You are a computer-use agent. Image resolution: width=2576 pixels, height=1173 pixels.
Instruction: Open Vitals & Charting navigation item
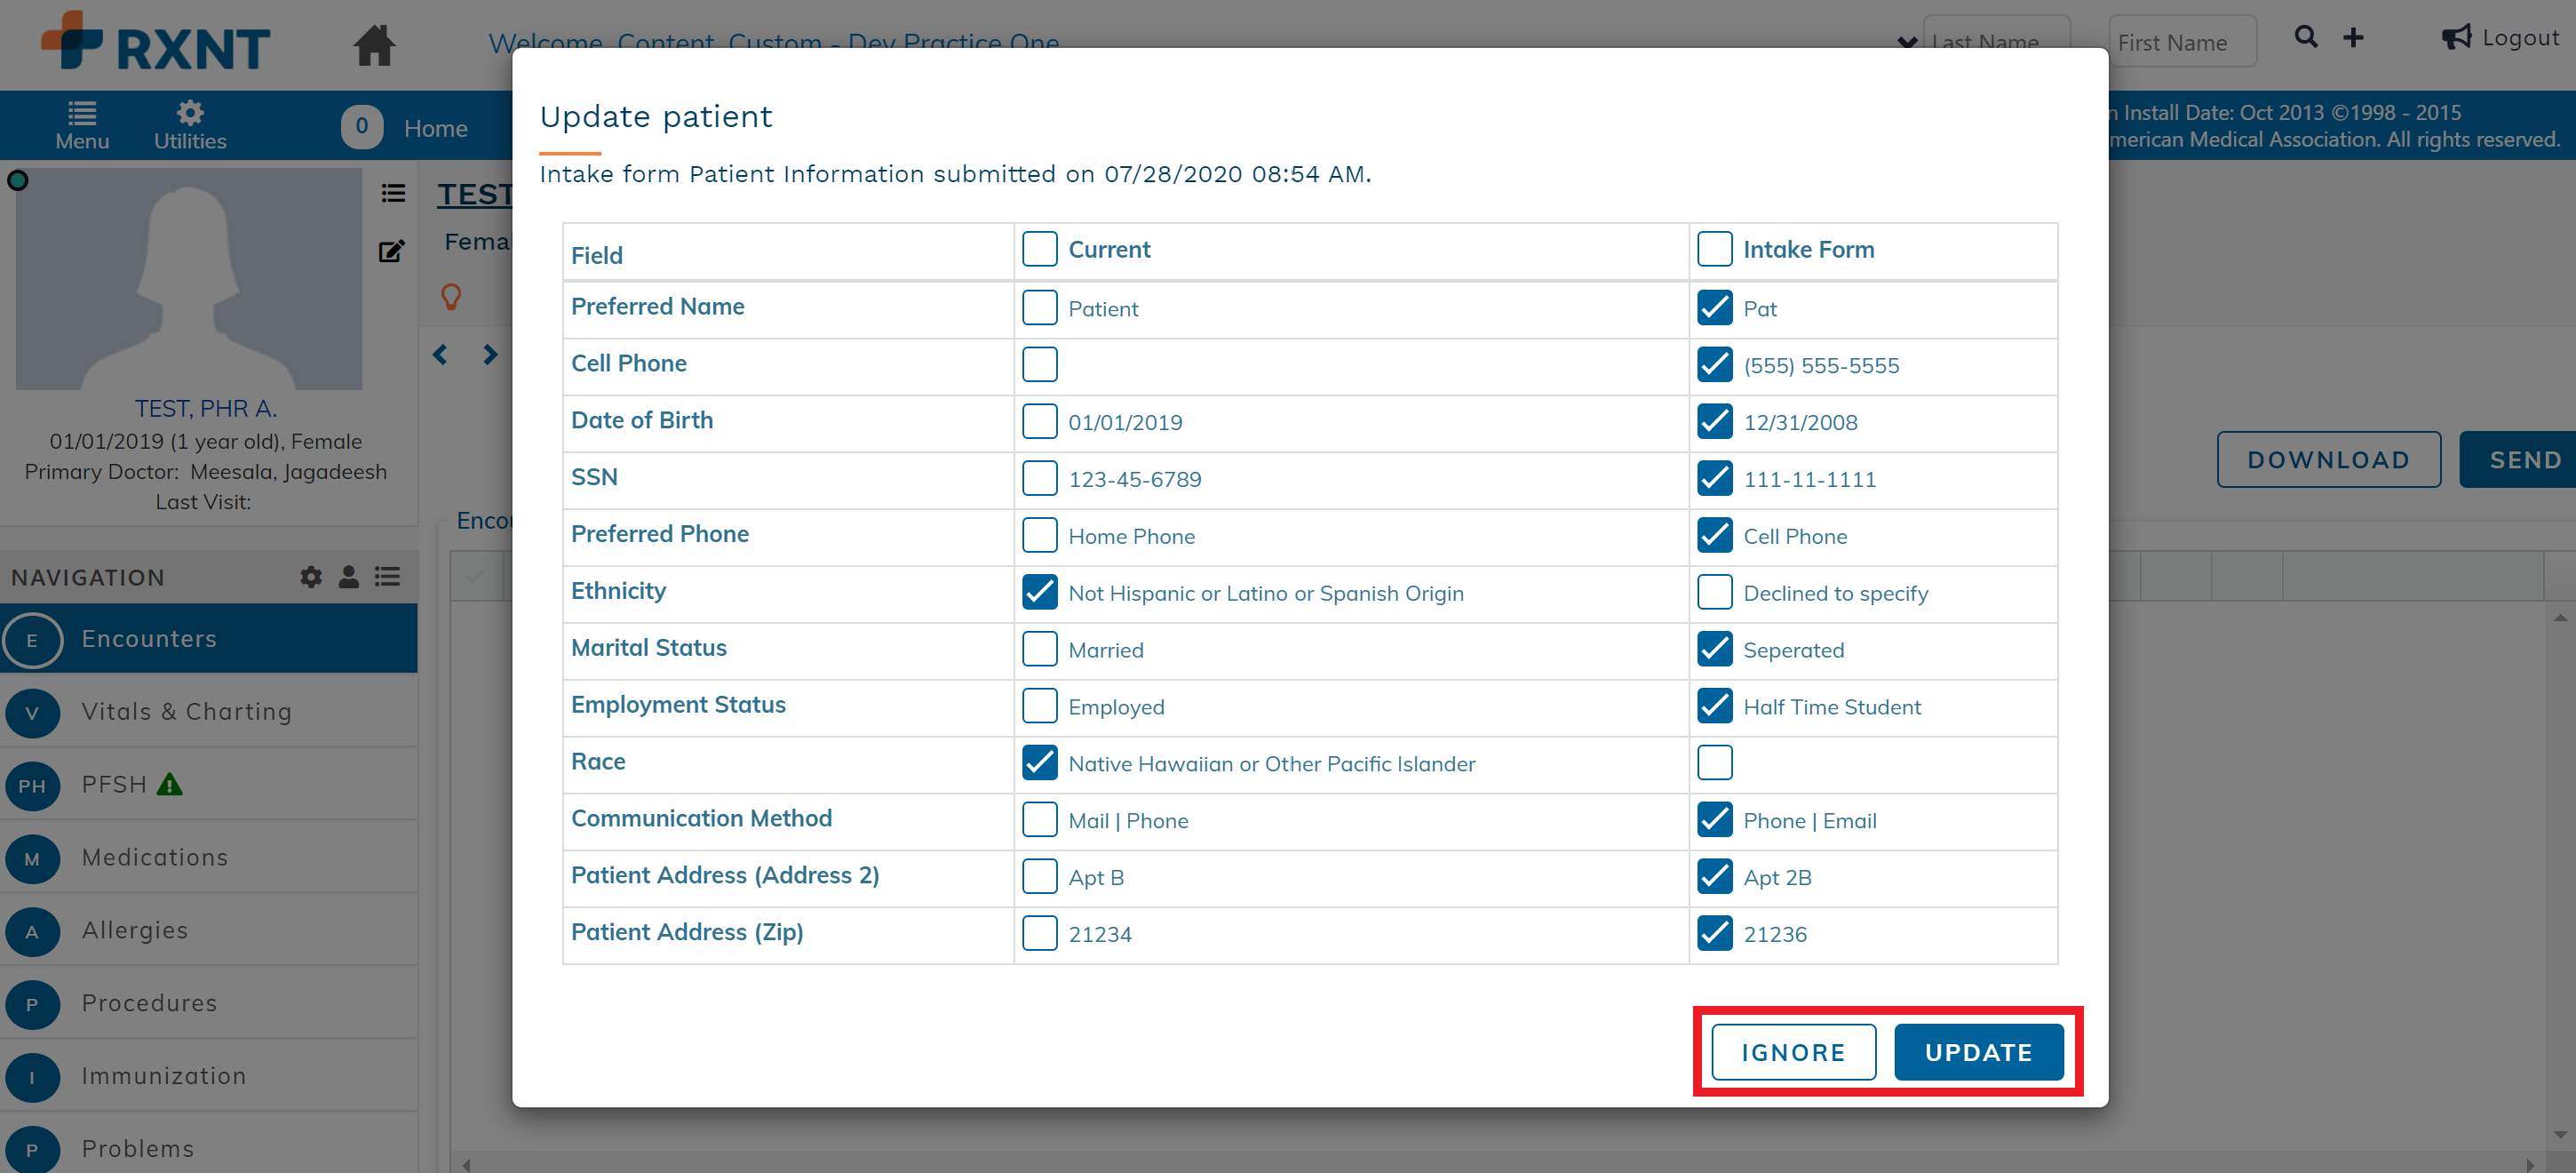tap(187, 712)
